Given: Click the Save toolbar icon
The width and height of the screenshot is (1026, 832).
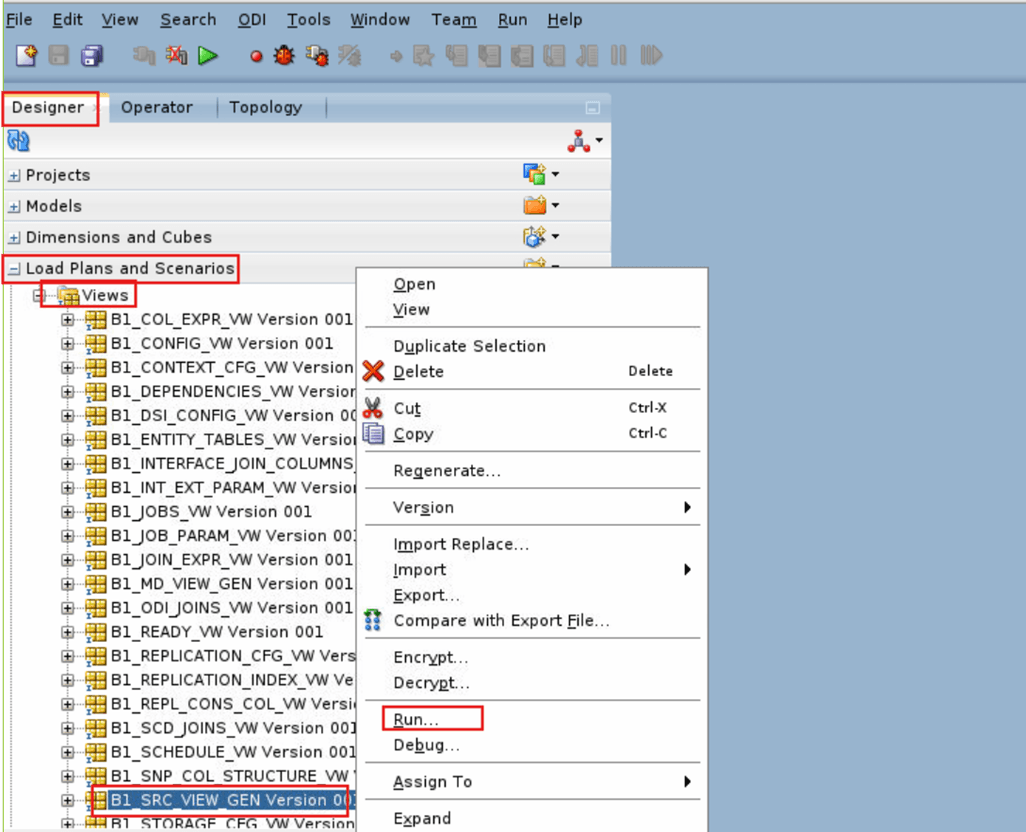Looking at the screenshot, I should (x=59, y=56).
